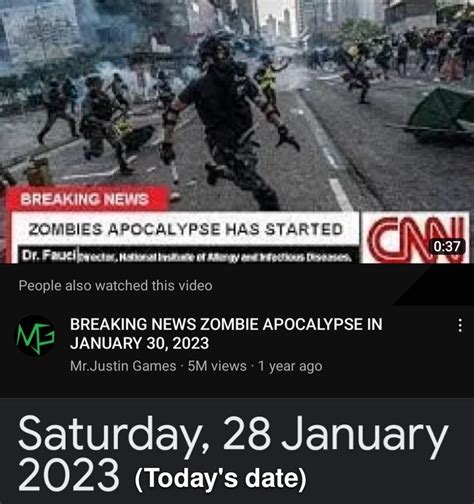Visit the Mr.Justin Games channel name link

(x=123, y=366)
